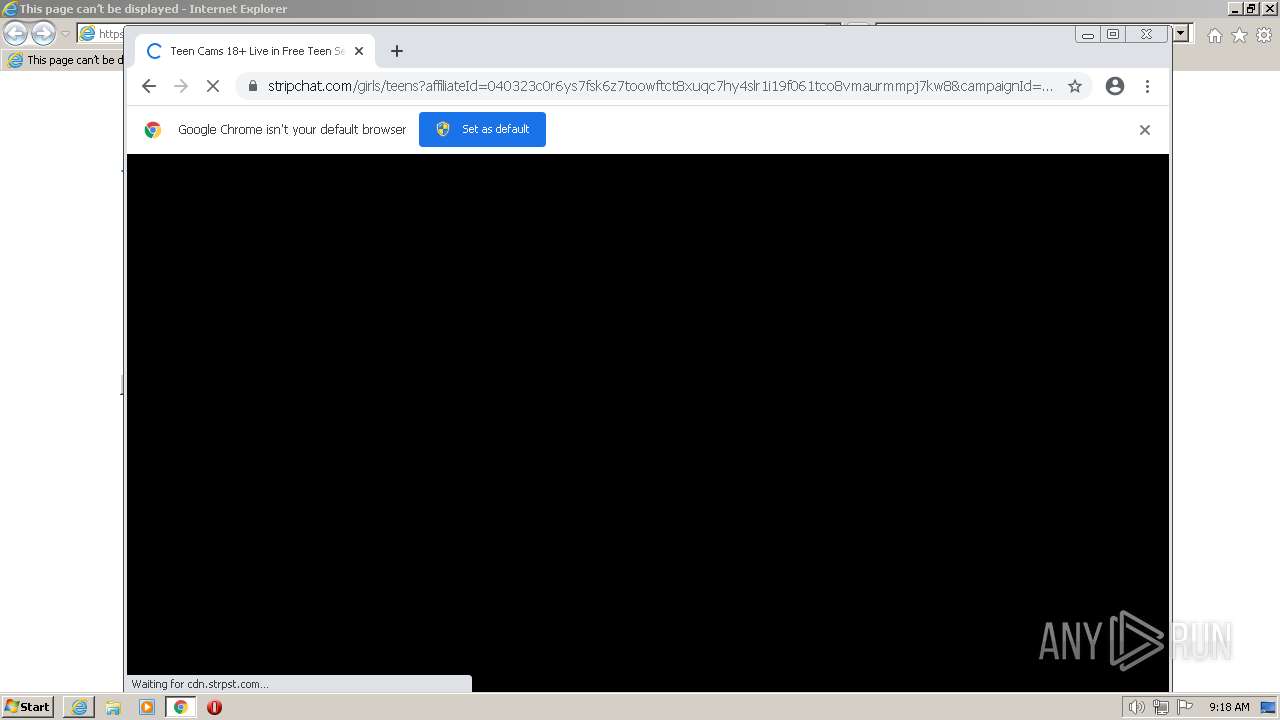Go back in Internet Explorer
This screenshot has height=720, width=1280.
pyautogui.click(x=15, y=34)
